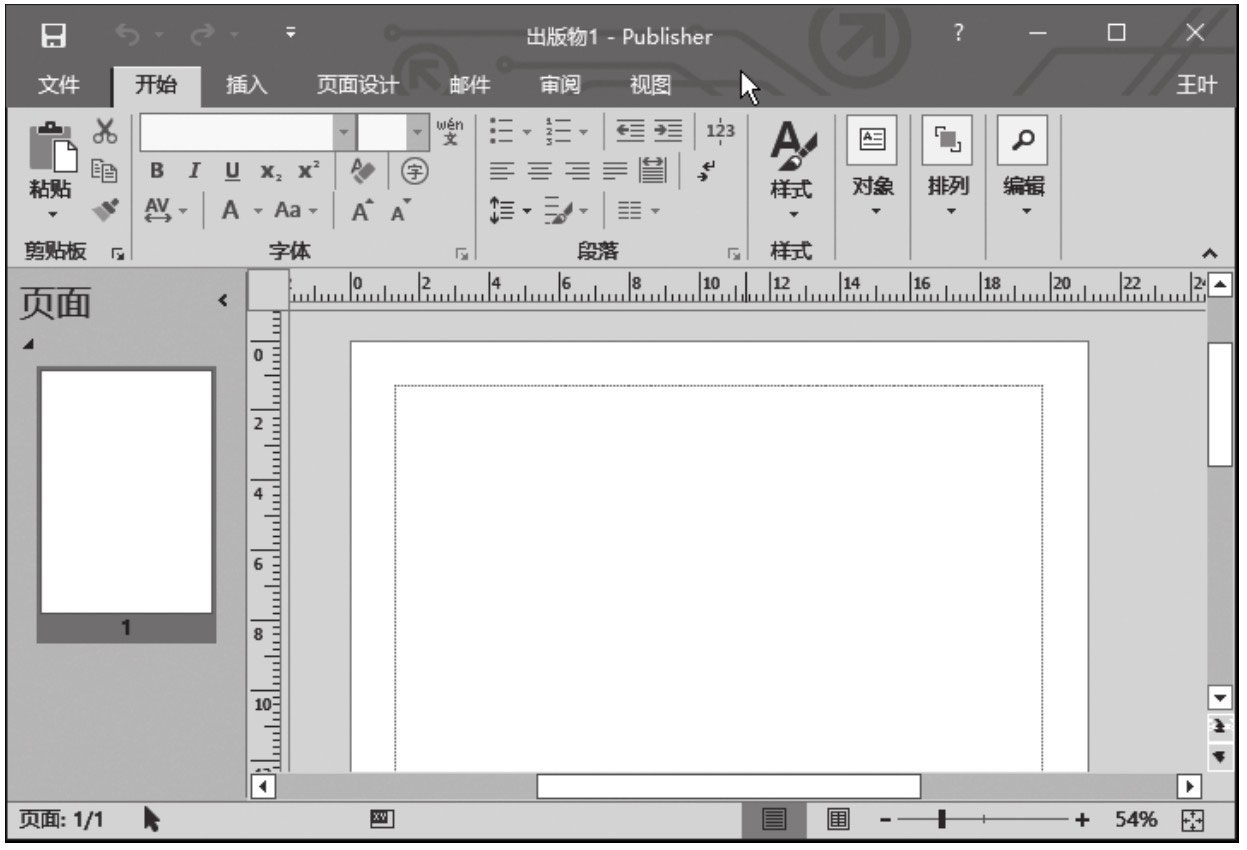
Task: Click the line numbering 123 icon
Action: coord(723,130)
